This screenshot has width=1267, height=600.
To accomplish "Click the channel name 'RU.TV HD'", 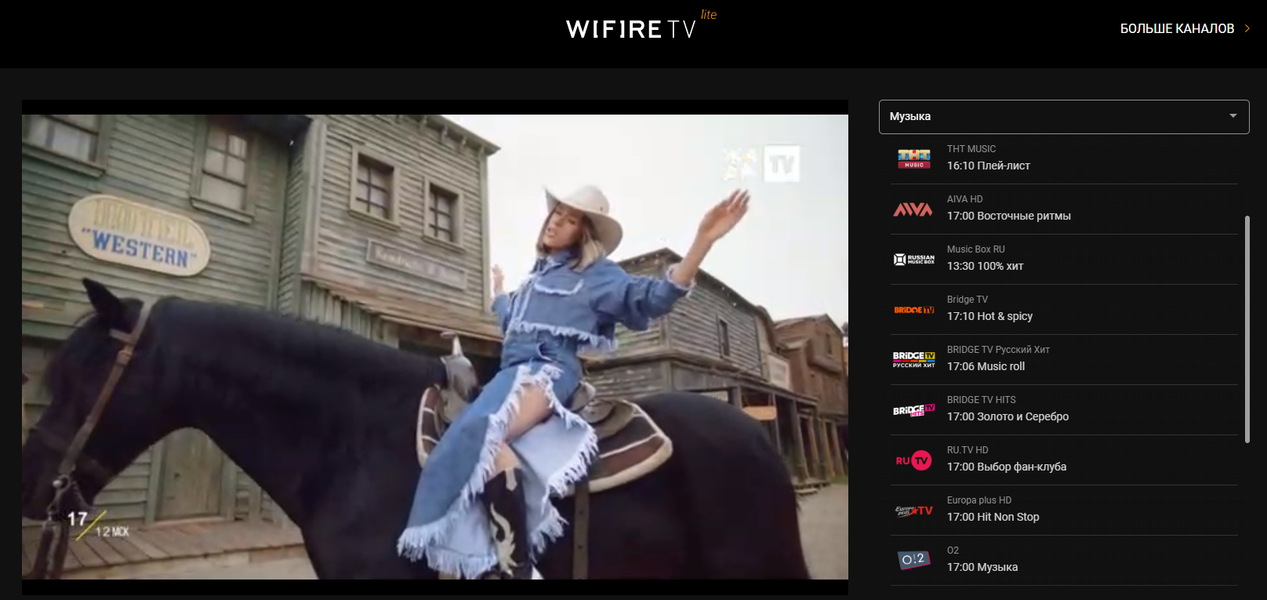I will (x=968, y=450).
